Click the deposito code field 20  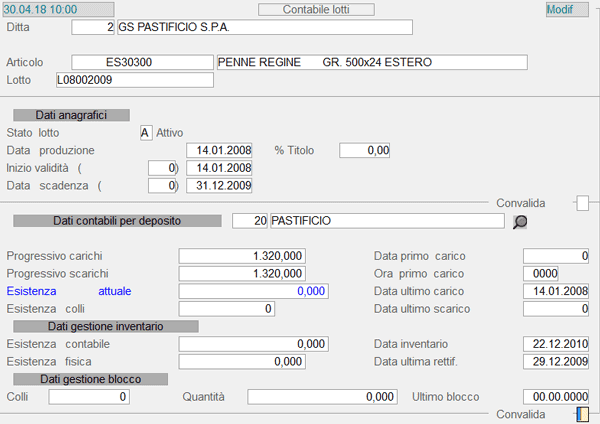click(x=249, y=220)
